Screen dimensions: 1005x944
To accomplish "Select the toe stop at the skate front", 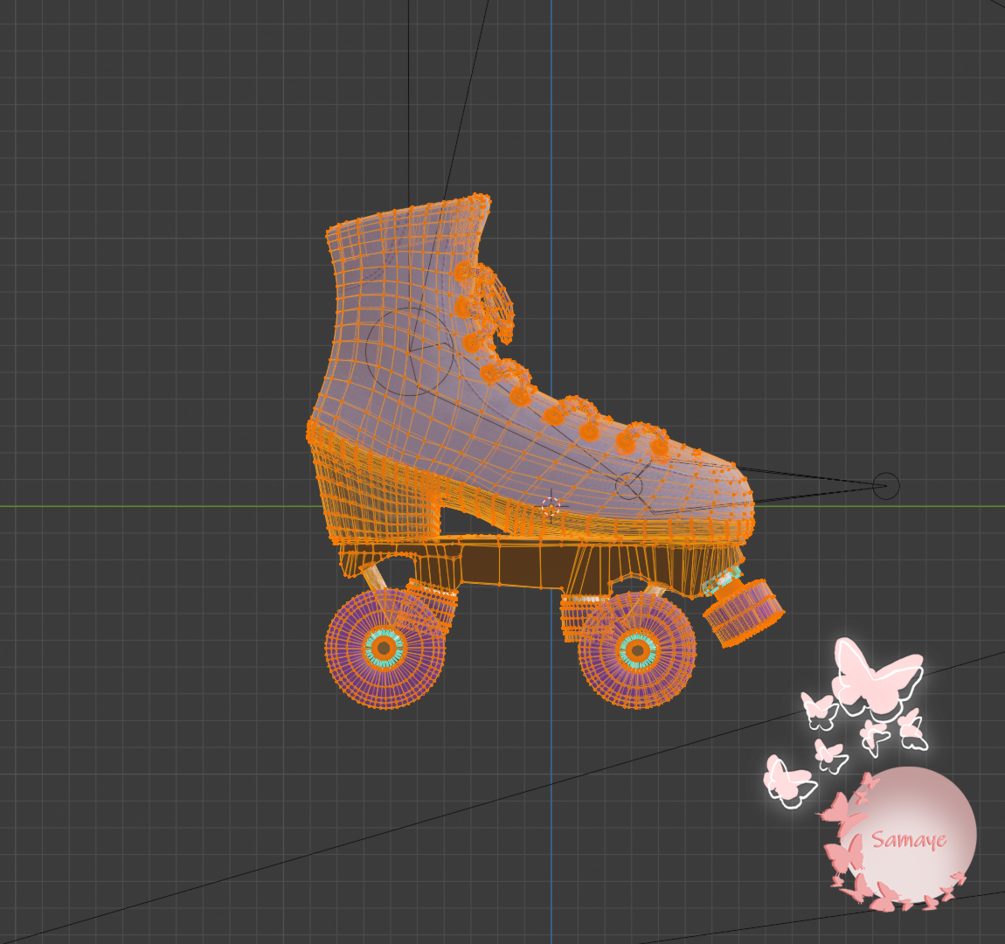I will tap(743, 611).
